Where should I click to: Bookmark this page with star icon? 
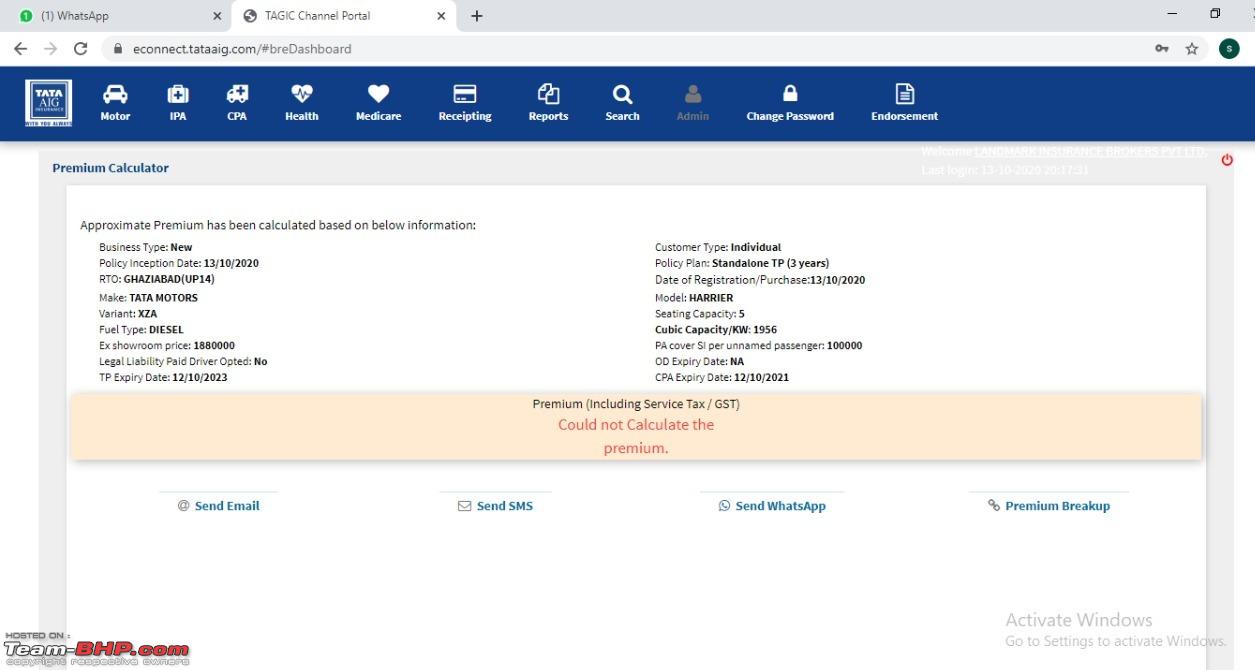pos(1192,48)
